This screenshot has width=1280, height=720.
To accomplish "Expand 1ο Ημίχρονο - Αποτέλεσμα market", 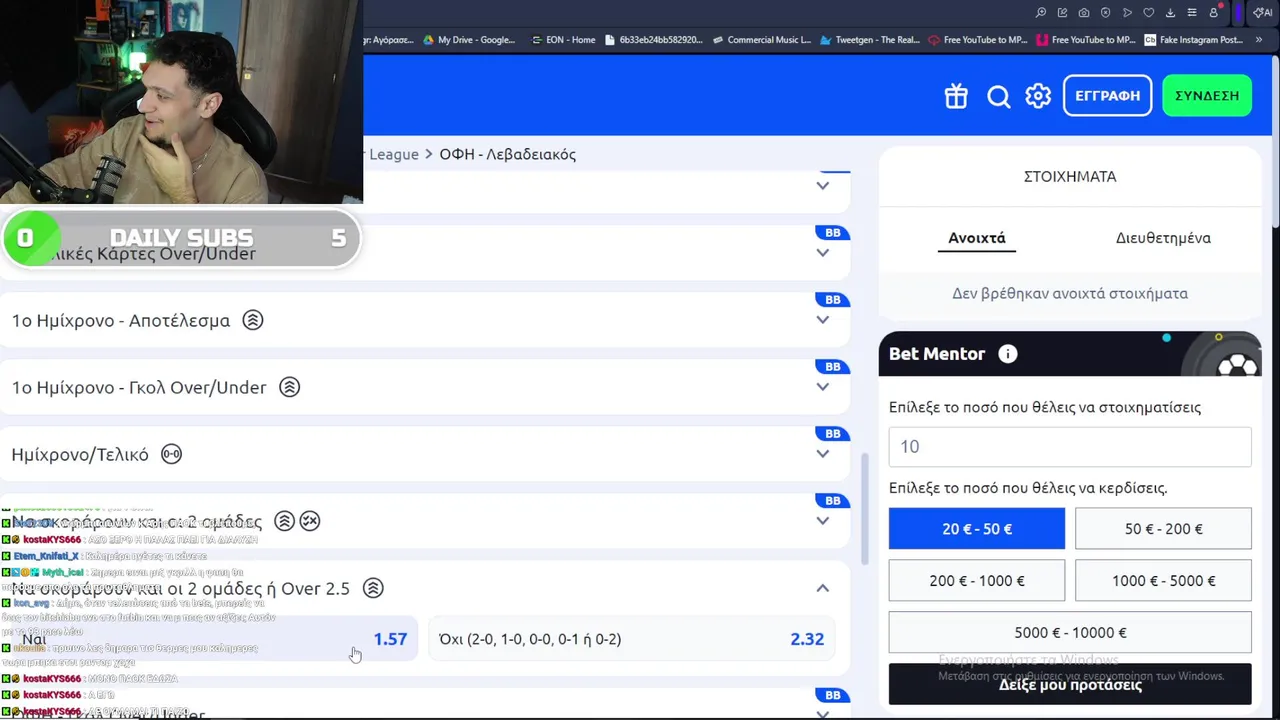I will (823, 320).
